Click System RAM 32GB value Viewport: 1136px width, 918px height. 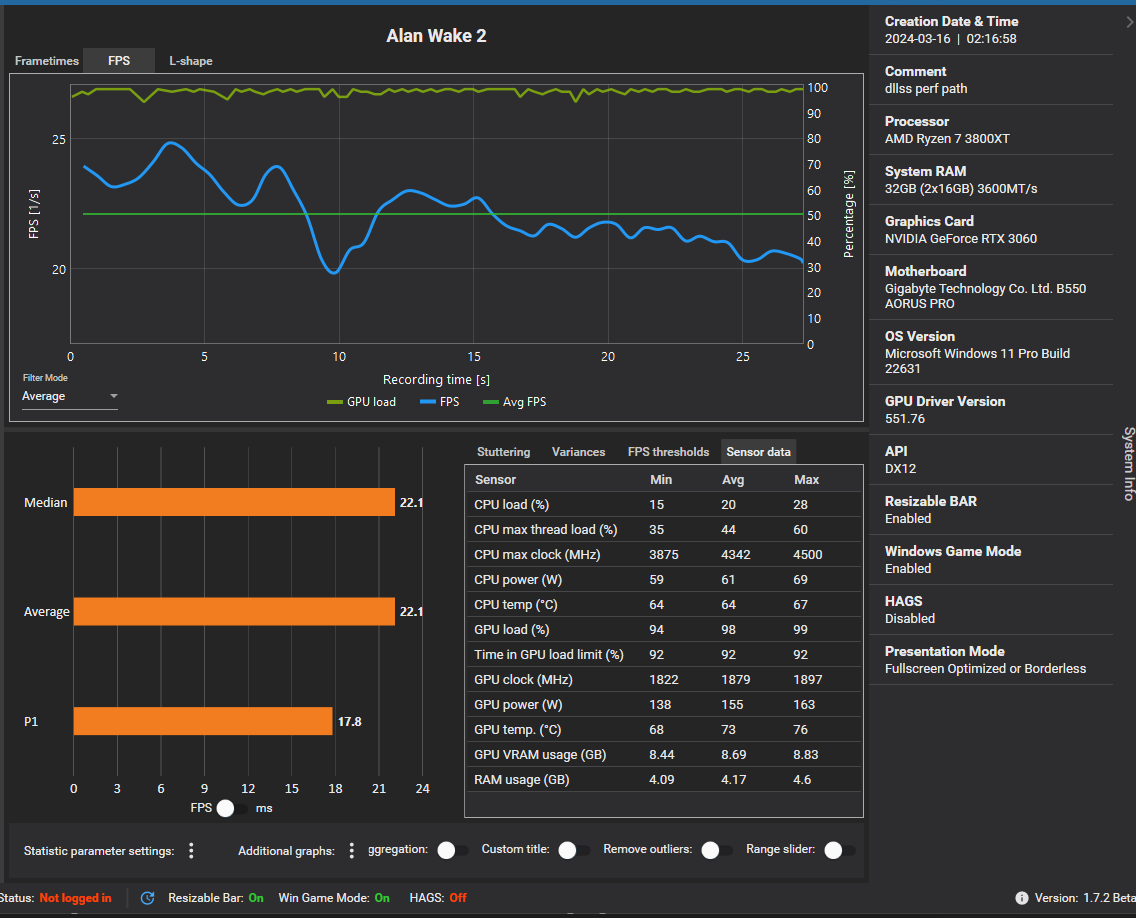click(961, 188)
